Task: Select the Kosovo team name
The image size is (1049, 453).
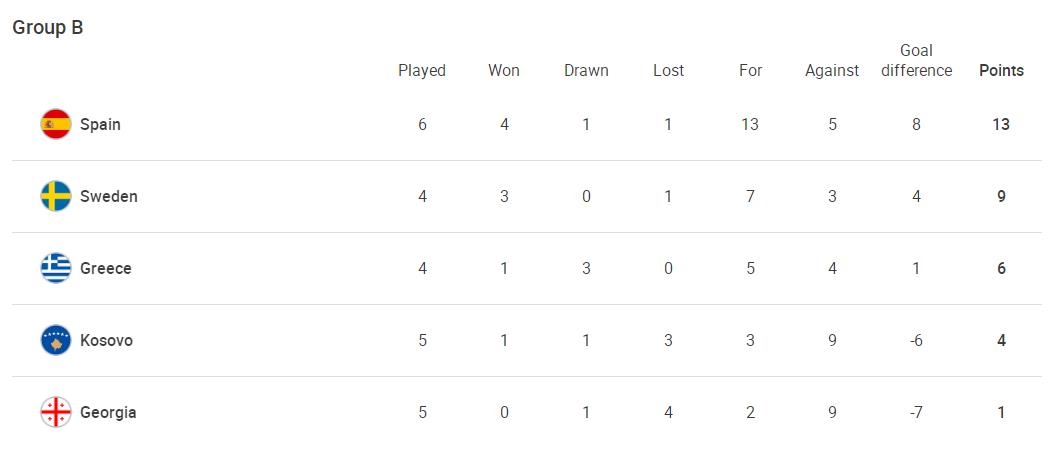Action: (x=106, y=340)
